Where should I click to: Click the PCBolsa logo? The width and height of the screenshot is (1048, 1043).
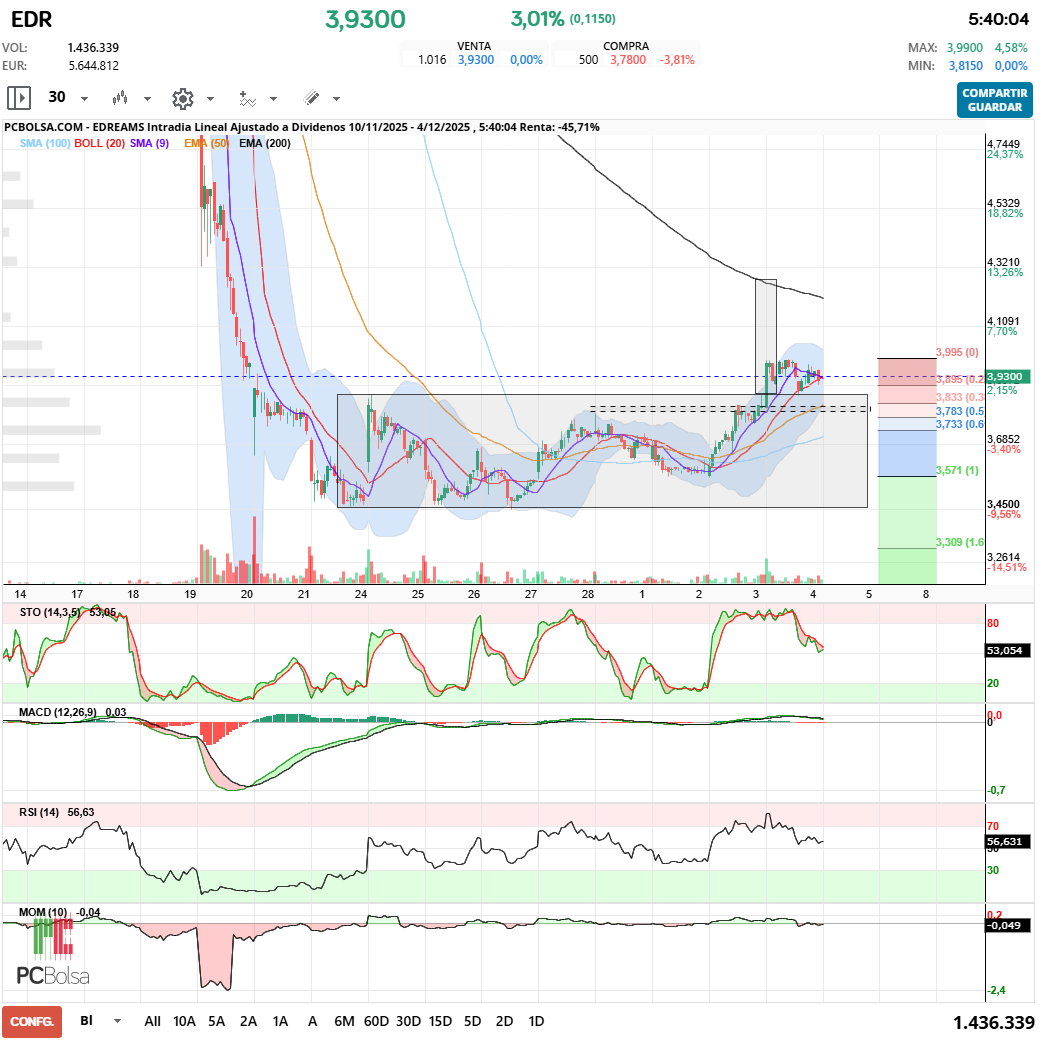point(52,975)
